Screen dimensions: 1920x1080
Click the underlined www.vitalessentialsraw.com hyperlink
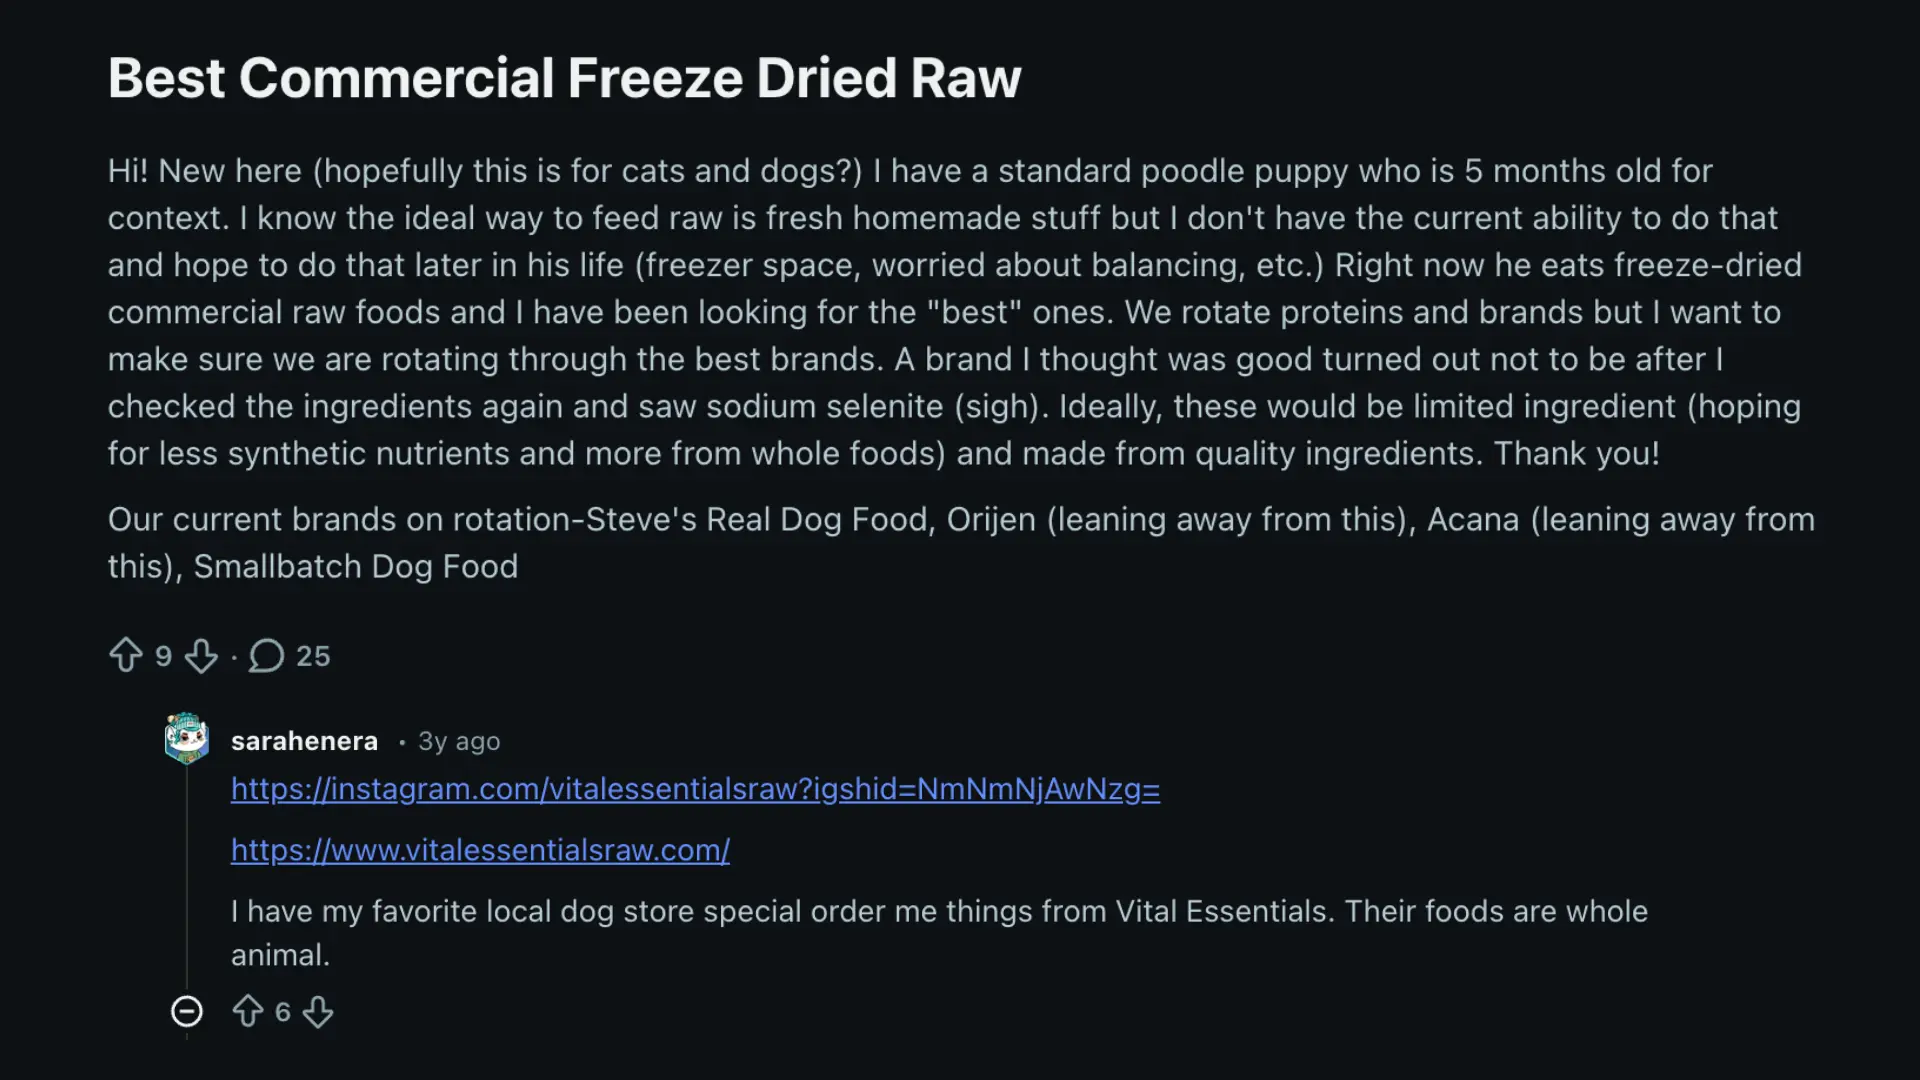[x=480, y=849]
